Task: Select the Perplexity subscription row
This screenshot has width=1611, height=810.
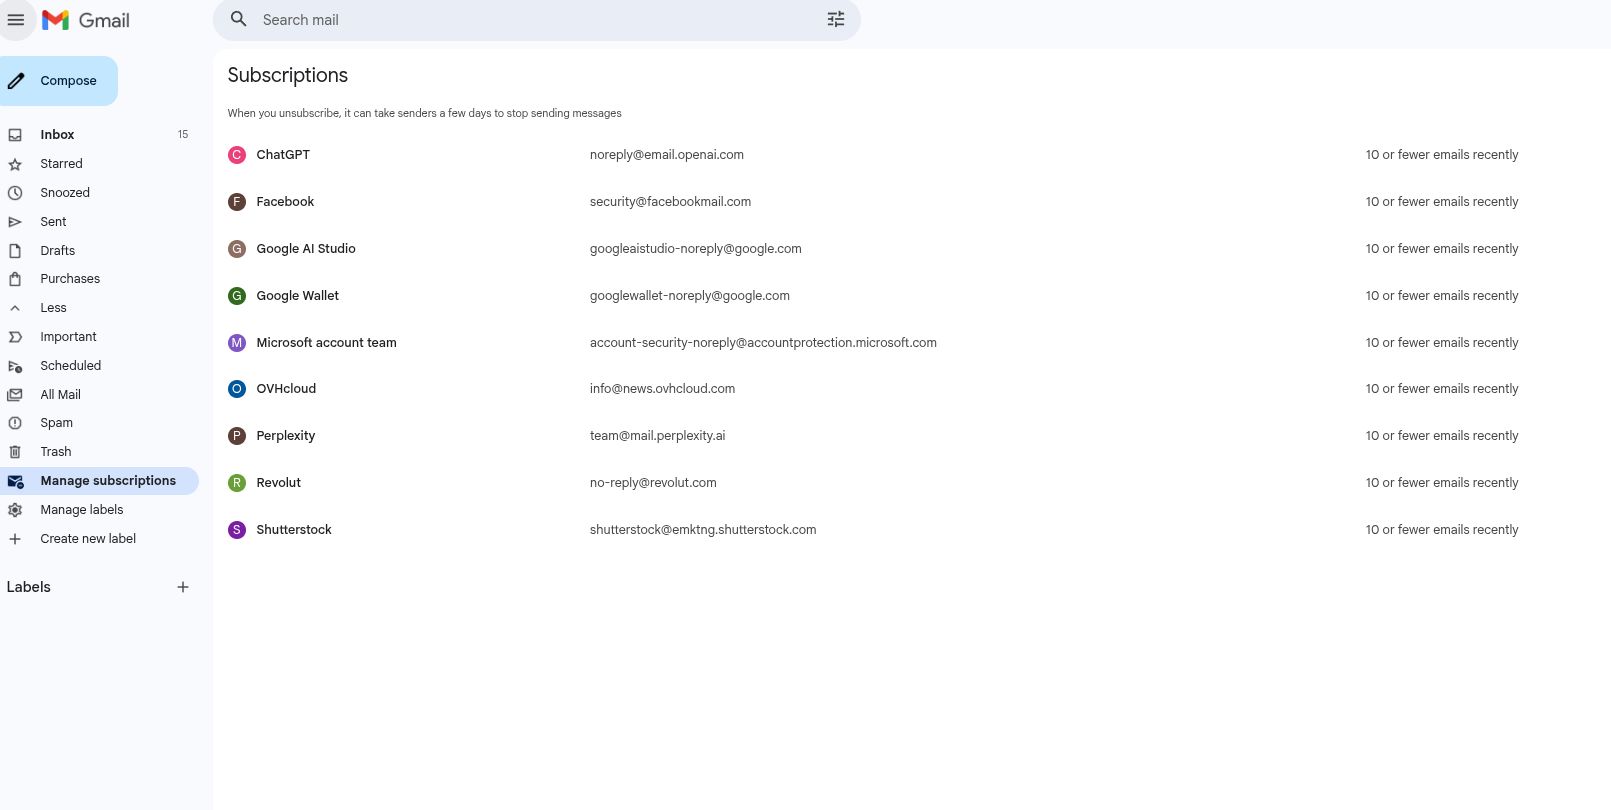Action: tap(286, 436)
